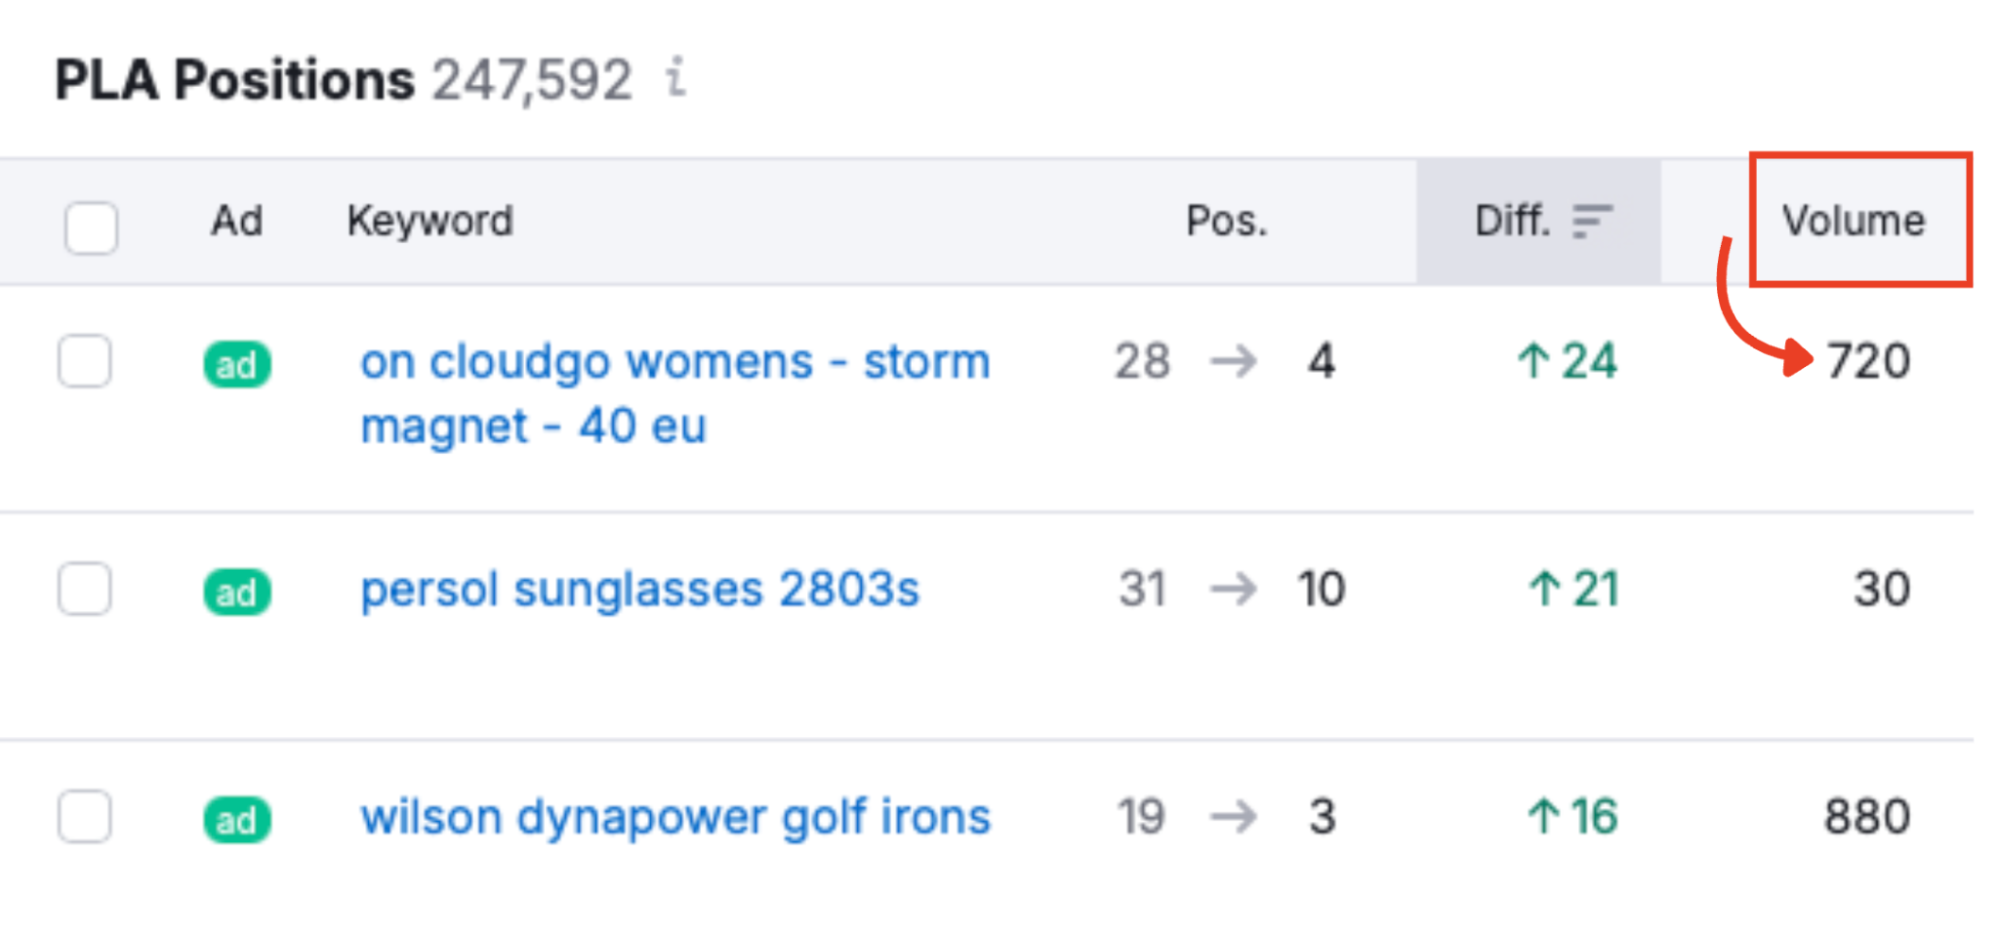This screenshot has height=949, width=1999.
Task: Click position arrow in wilson dynapower row
Action: tap(1233, 817)
